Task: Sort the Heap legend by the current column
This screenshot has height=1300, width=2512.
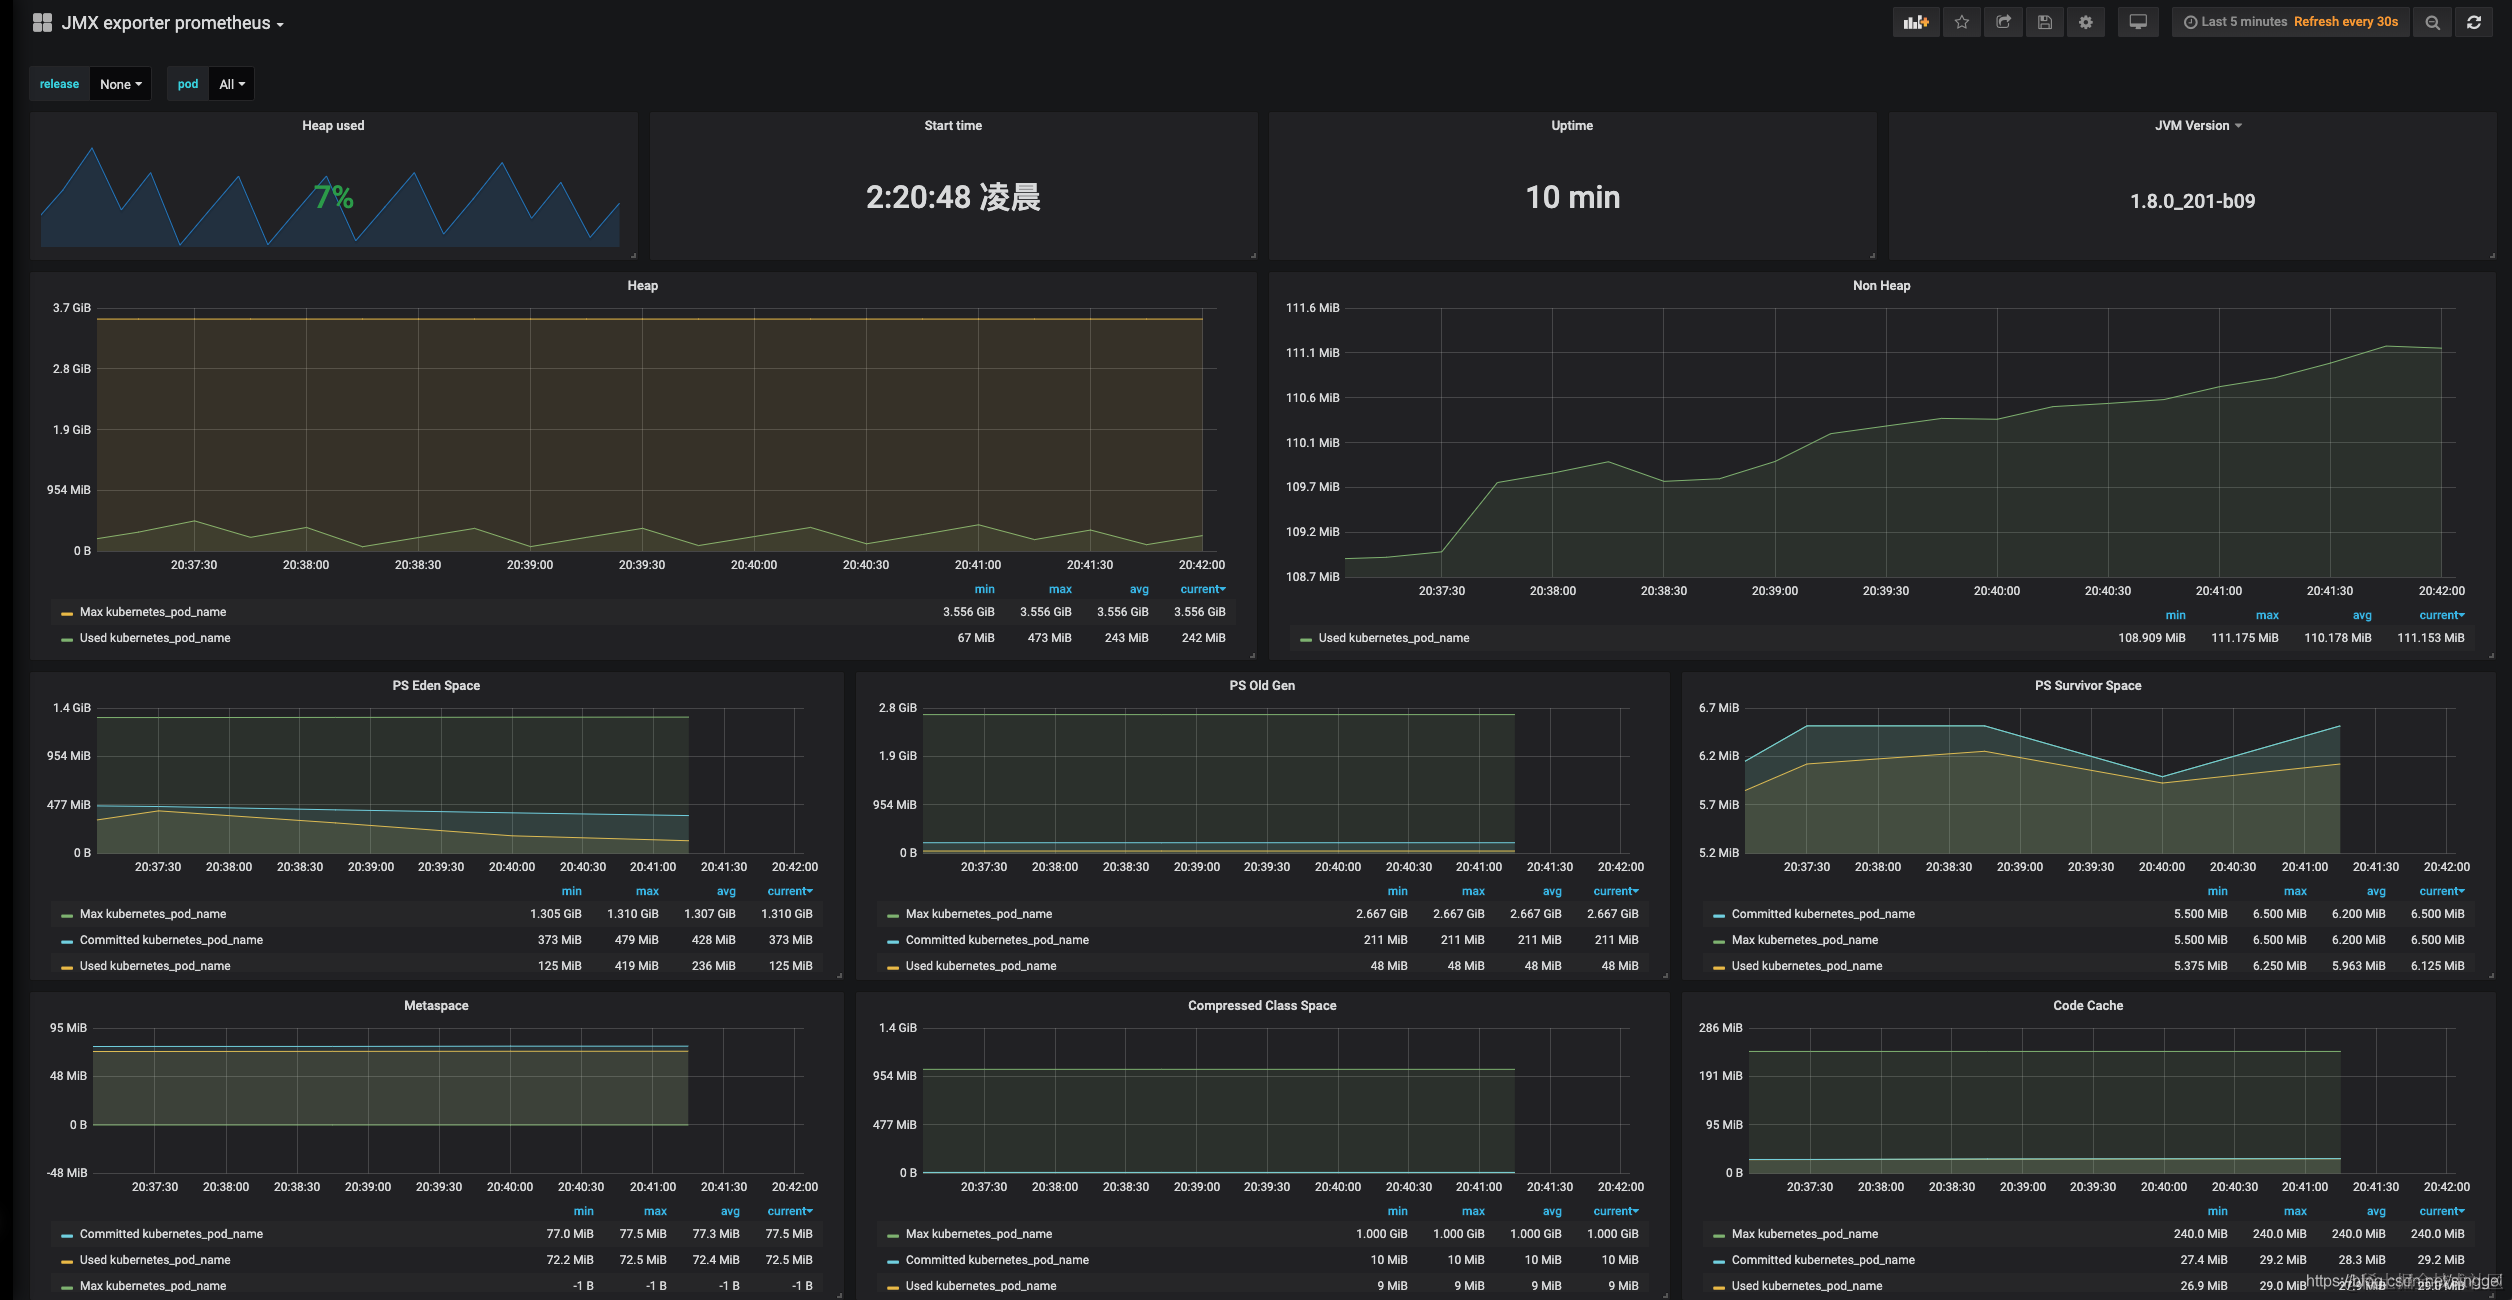Action: click(x=1202, y=589)
